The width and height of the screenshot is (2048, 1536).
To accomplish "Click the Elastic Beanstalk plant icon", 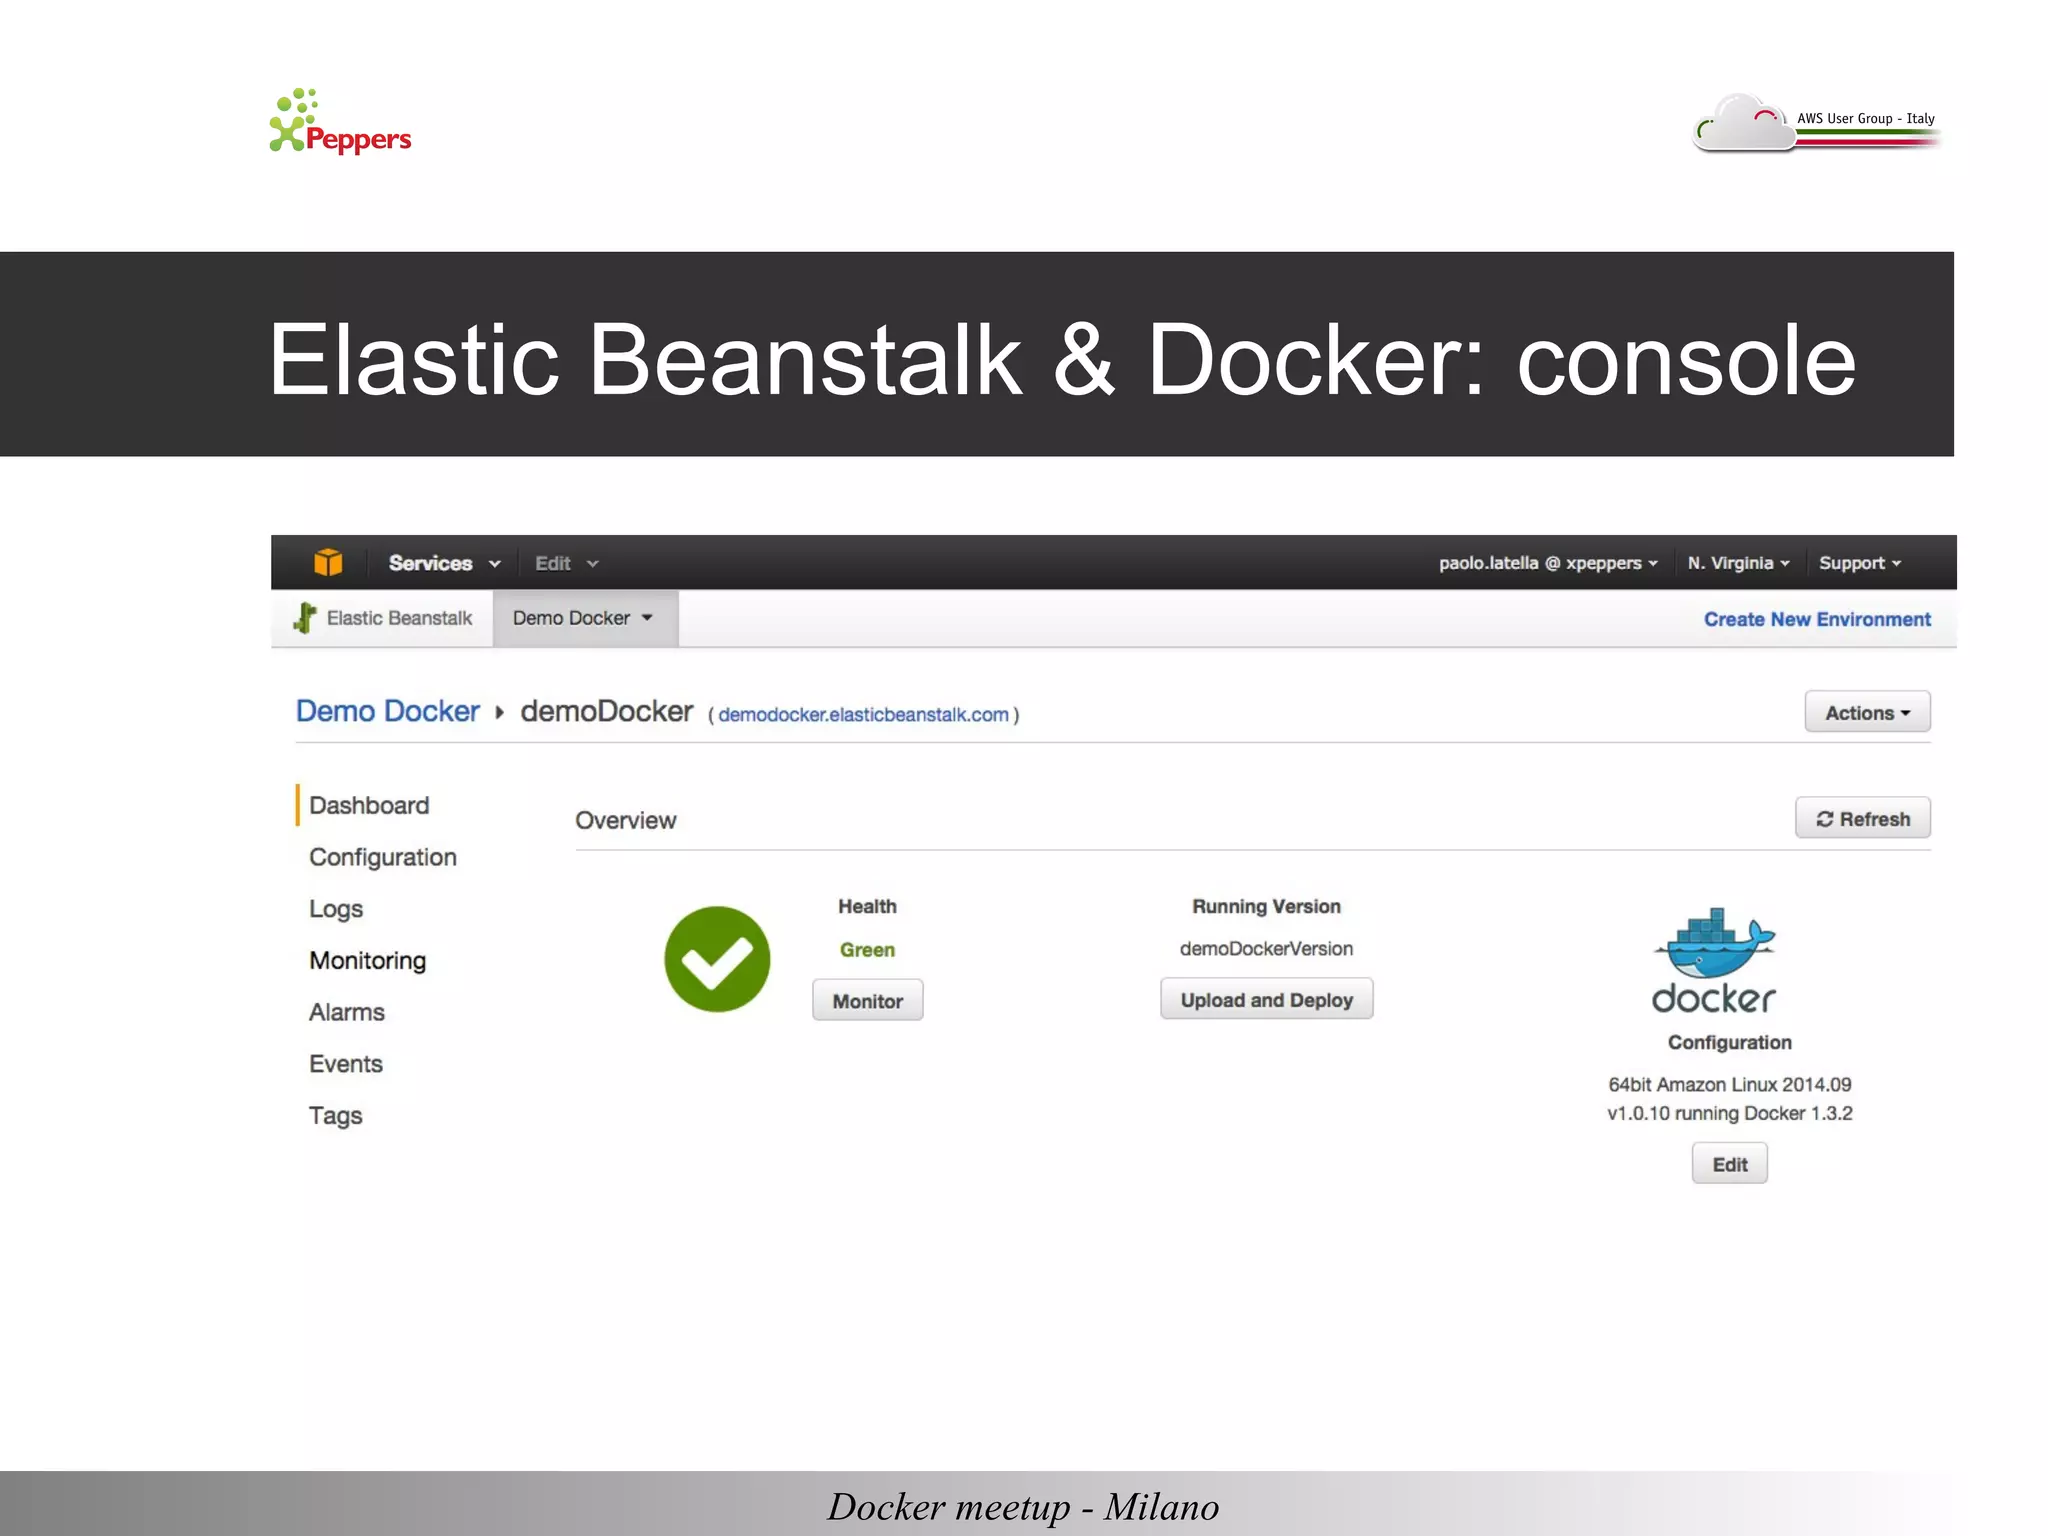I will point(304,618).
